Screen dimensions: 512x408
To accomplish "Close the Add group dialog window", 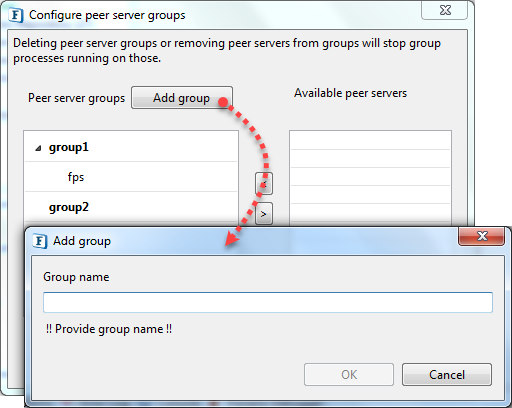I will tap(482, 236).
